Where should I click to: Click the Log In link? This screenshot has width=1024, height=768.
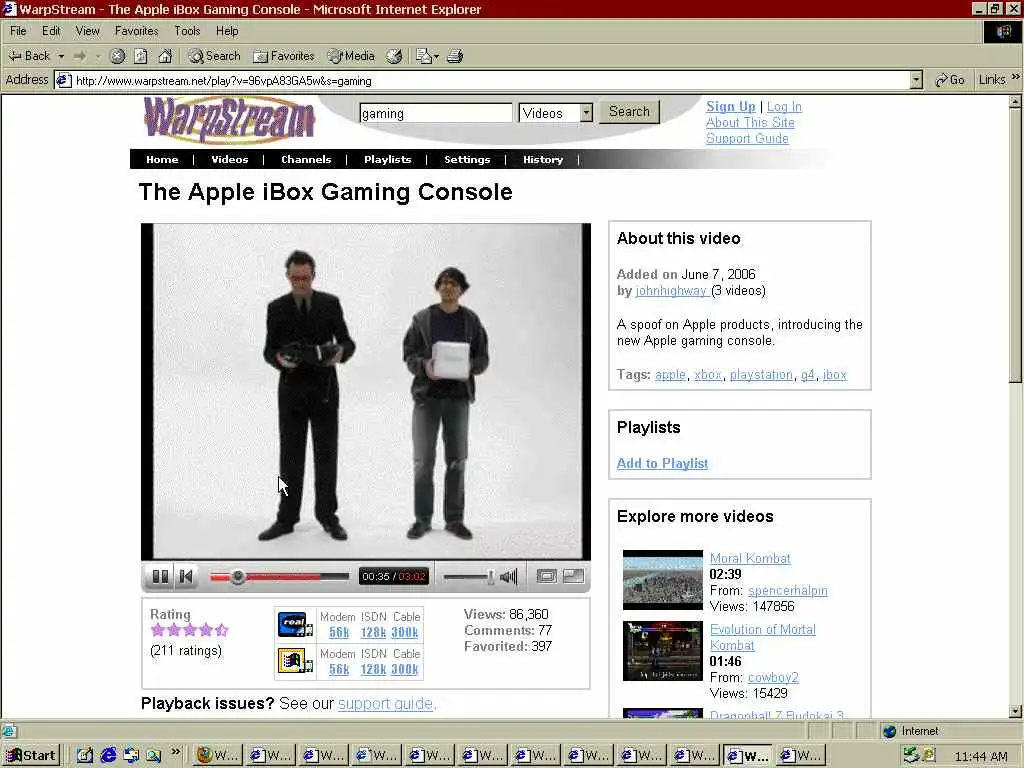point(784,106)
